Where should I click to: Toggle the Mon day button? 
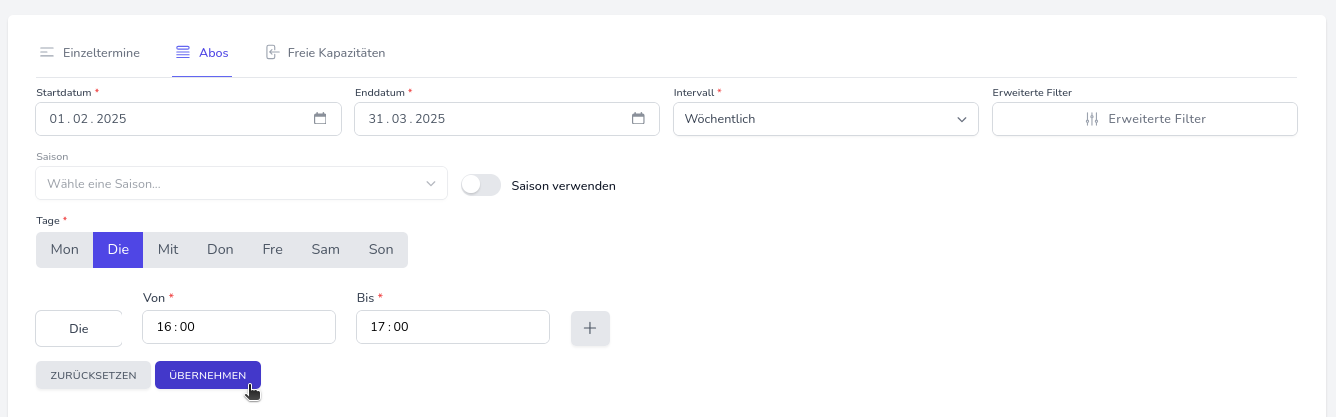[65, 250]
